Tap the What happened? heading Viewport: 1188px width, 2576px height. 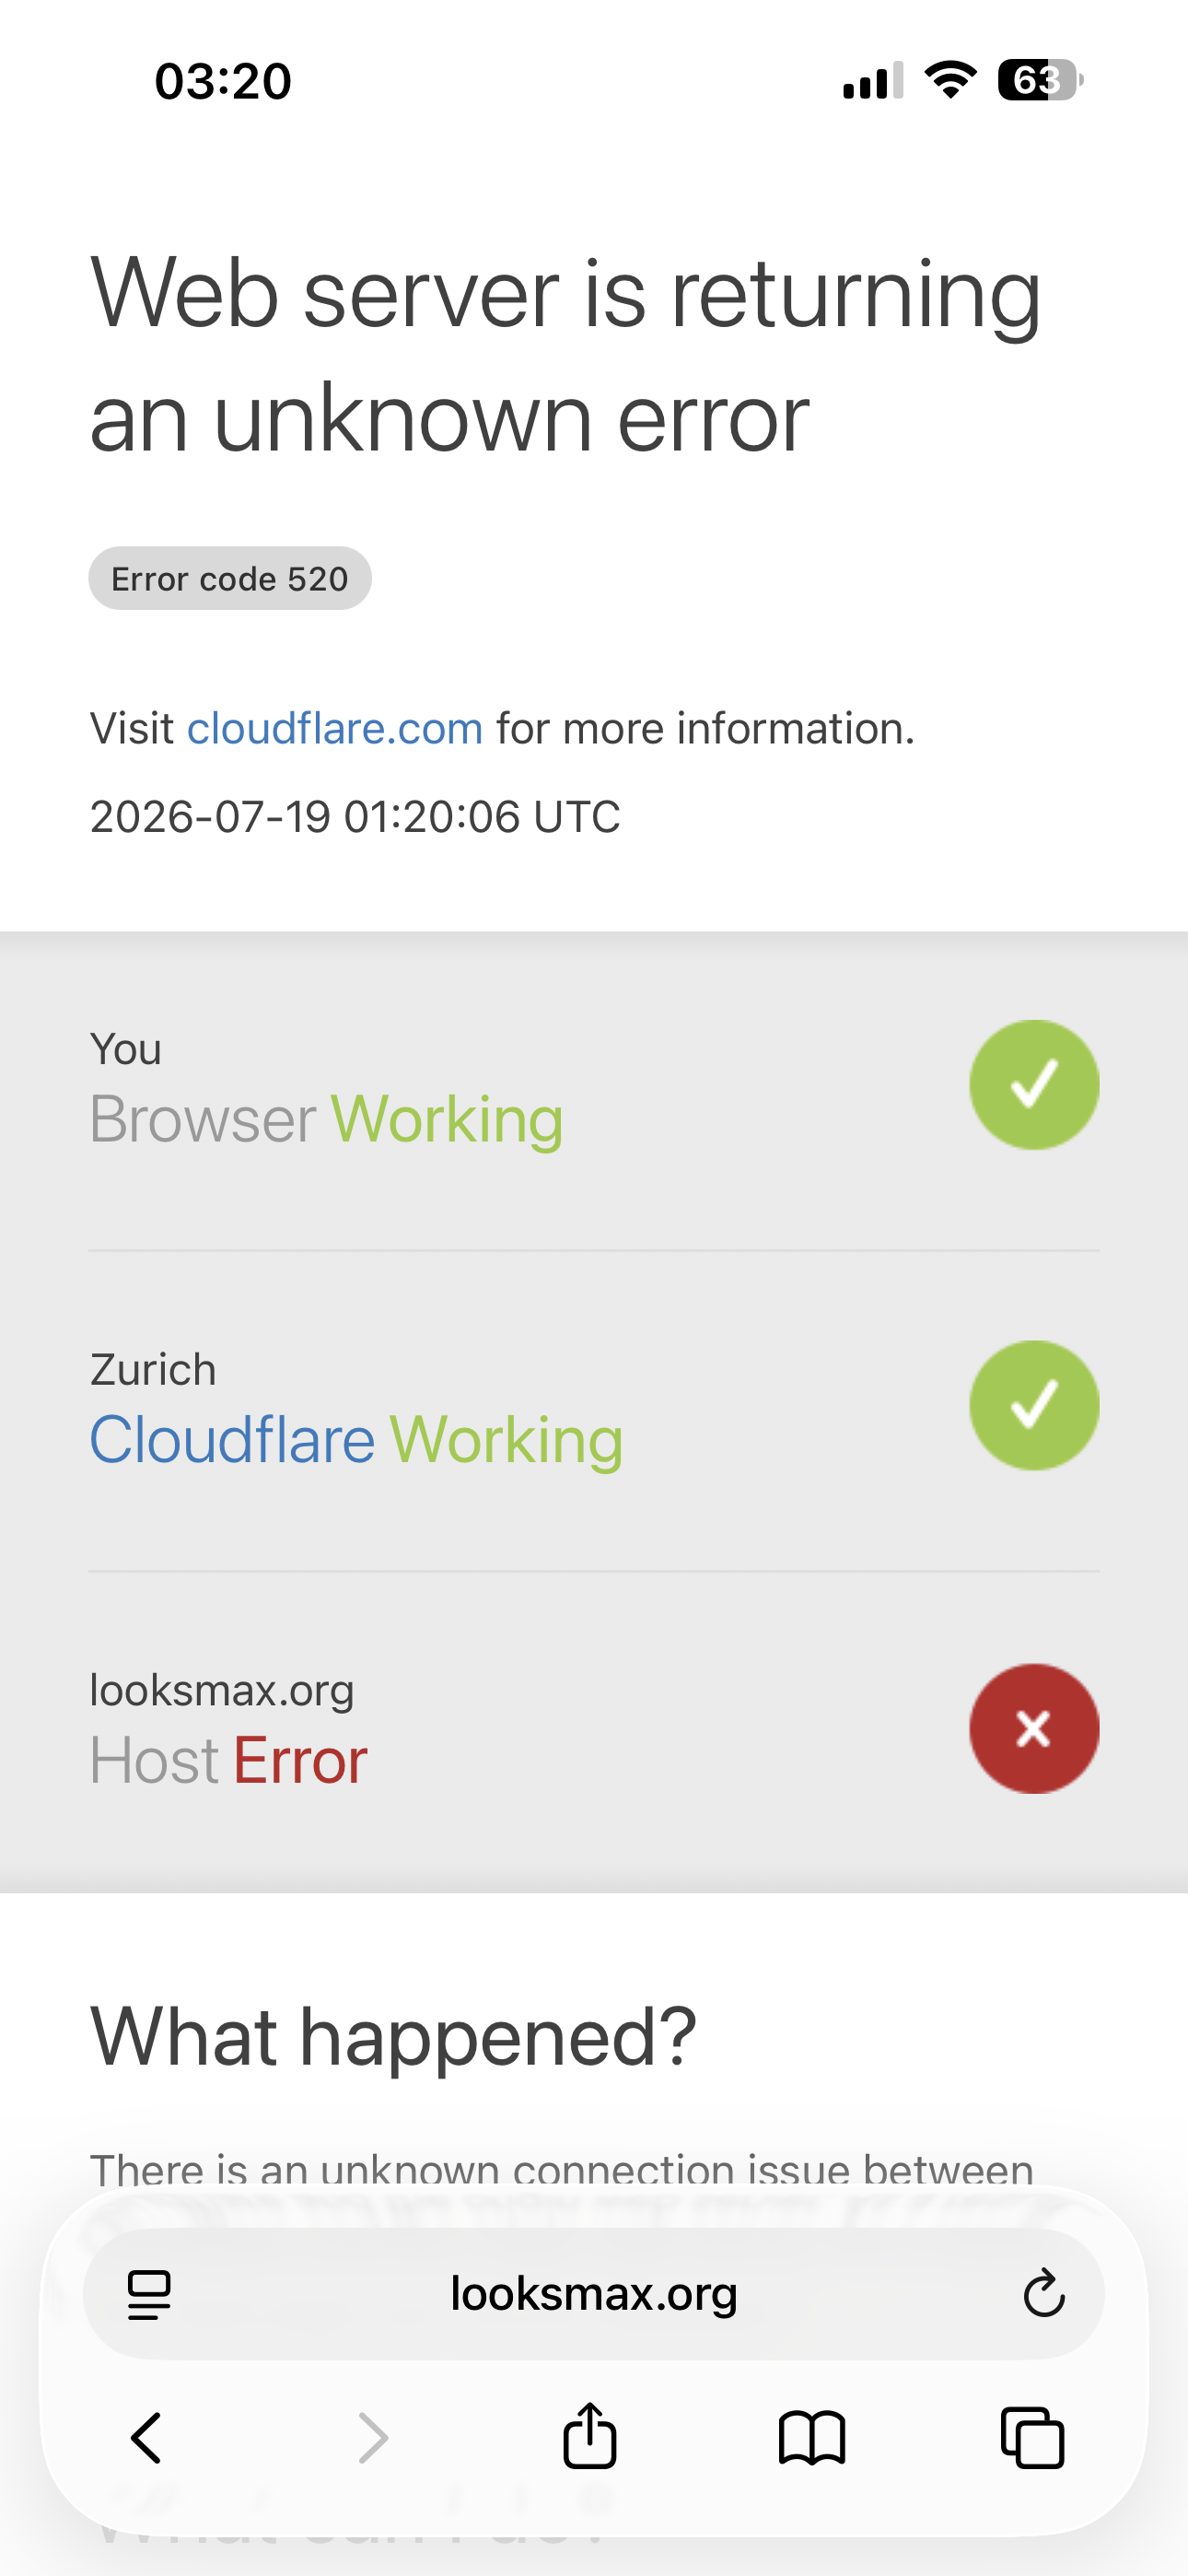tap(393, 2037)
